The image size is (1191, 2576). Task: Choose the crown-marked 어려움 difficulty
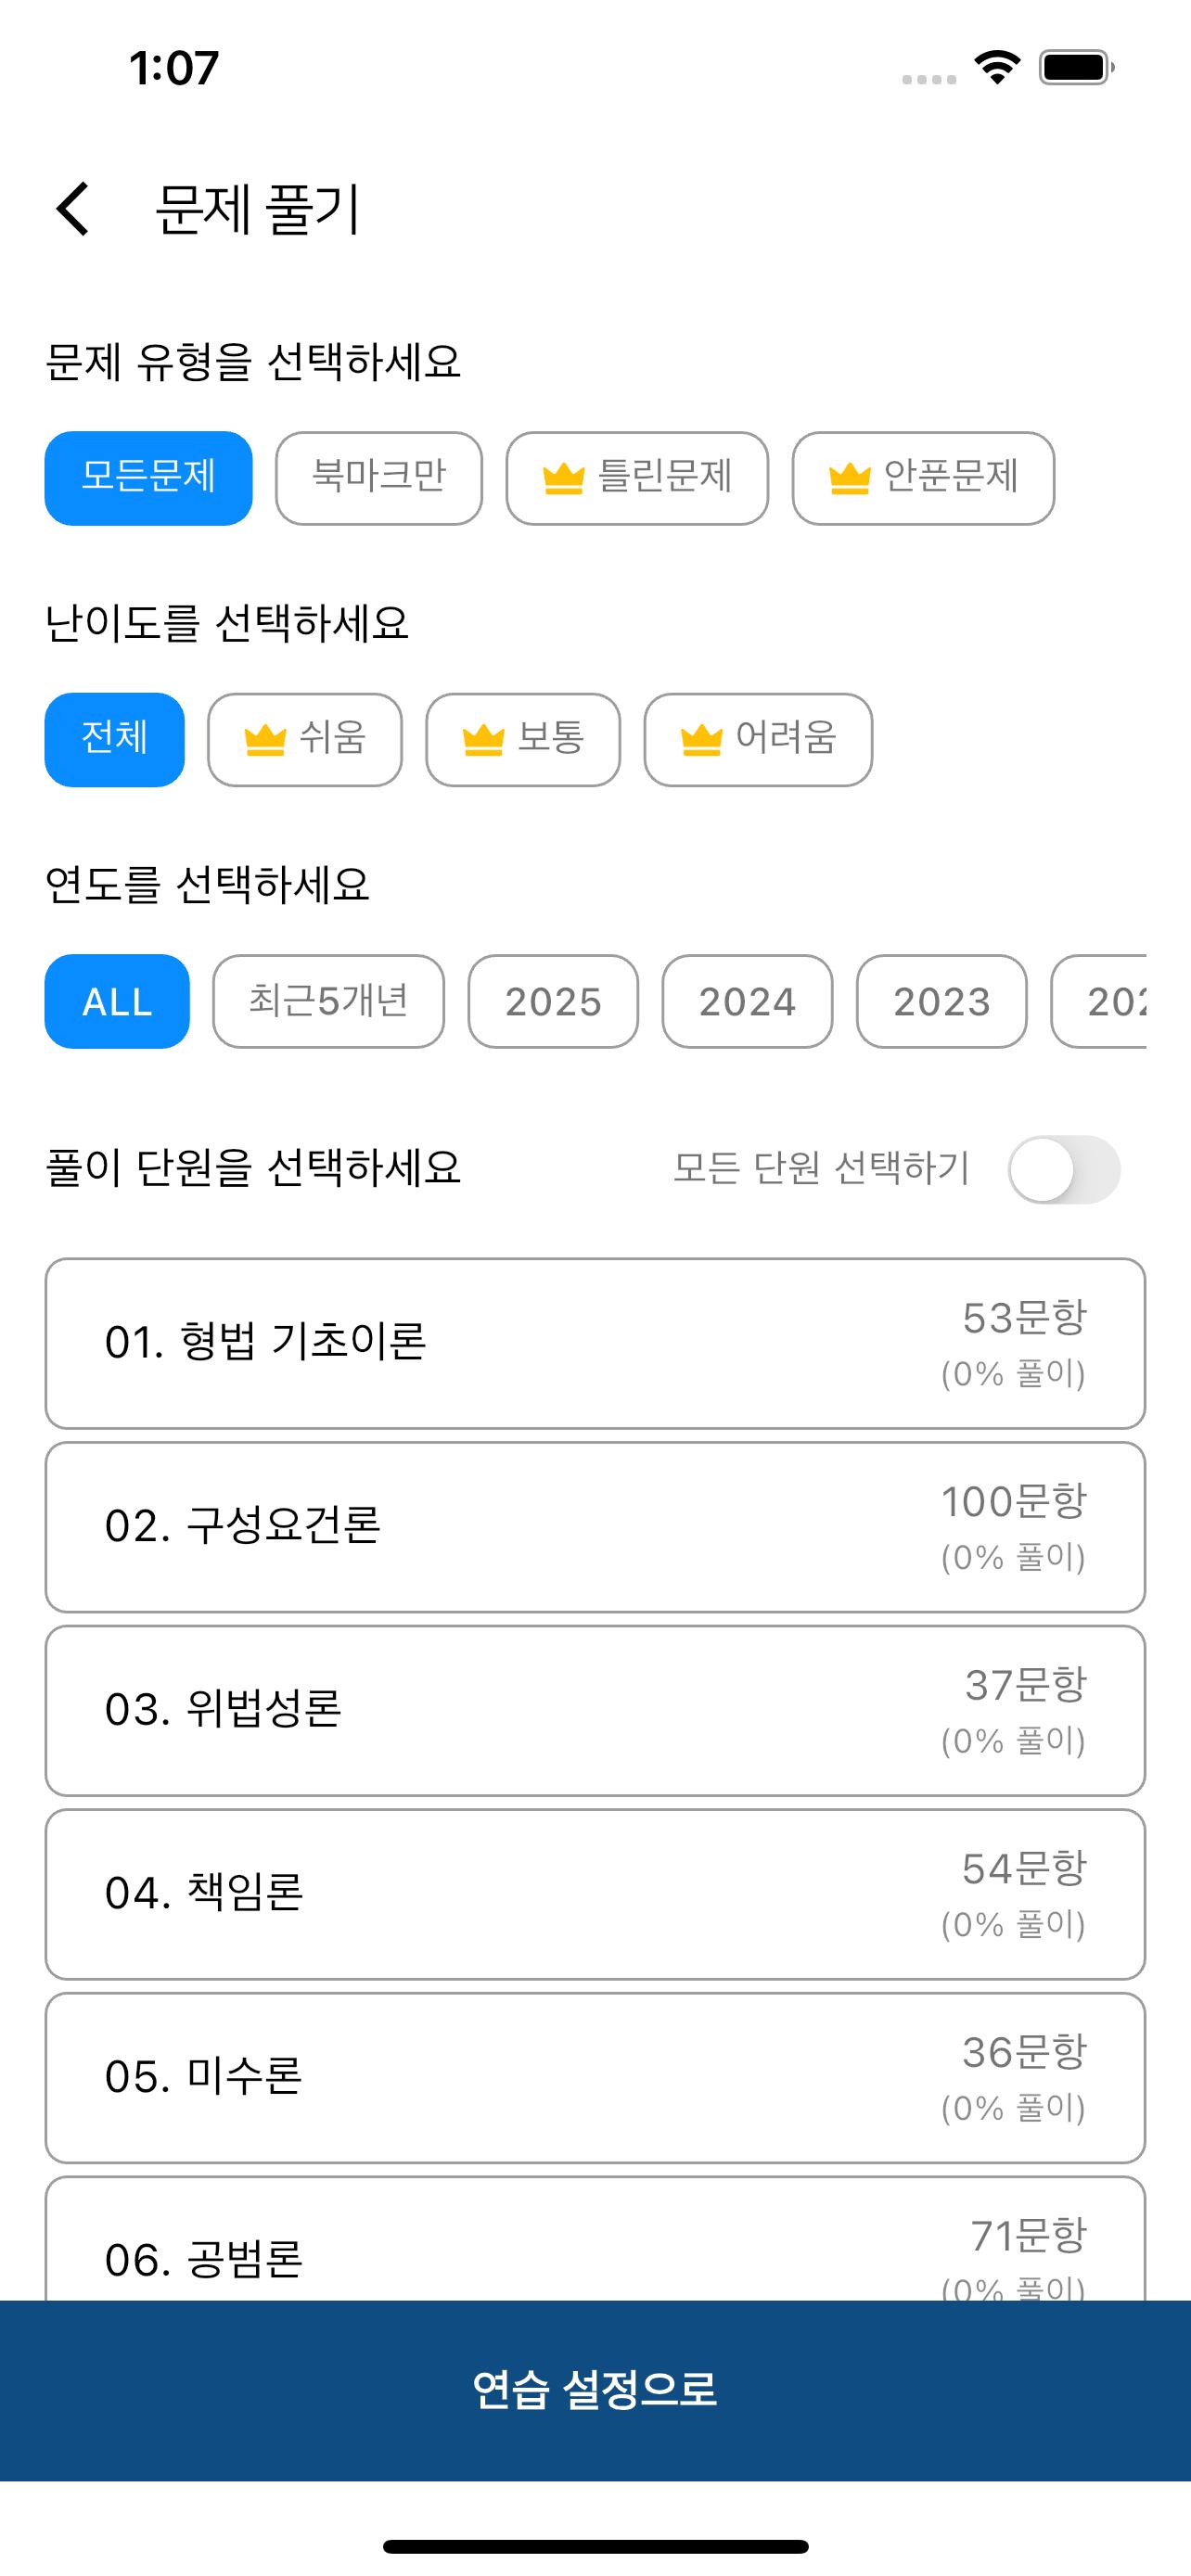[x=758, y=740]
